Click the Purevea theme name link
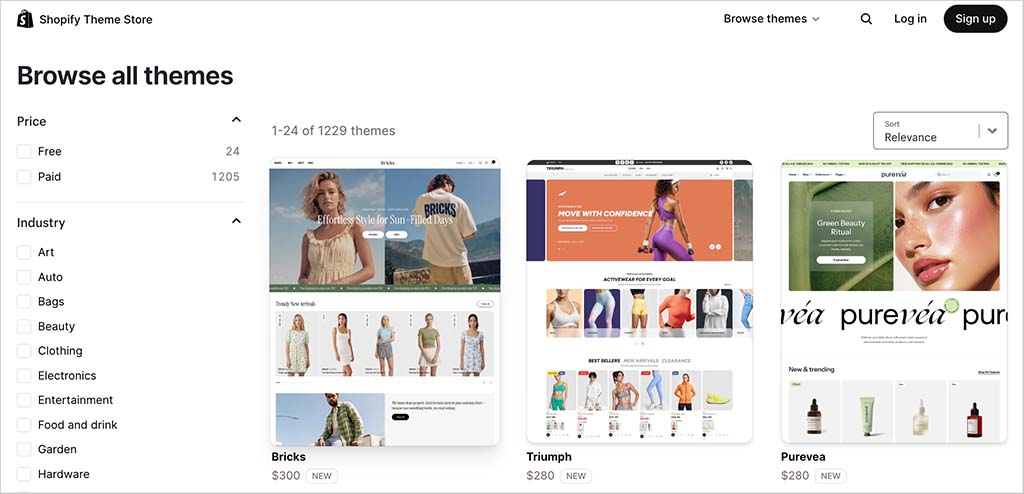The image size is (1024, 494). [x=803, y=457]
